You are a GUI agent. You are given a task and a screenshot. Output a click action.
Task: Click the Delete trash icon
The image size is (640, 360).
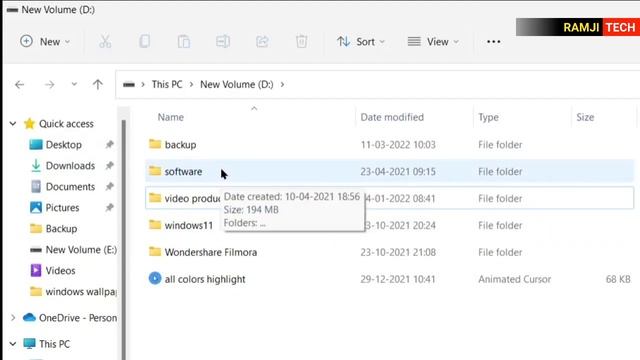(x=301, y=42)
